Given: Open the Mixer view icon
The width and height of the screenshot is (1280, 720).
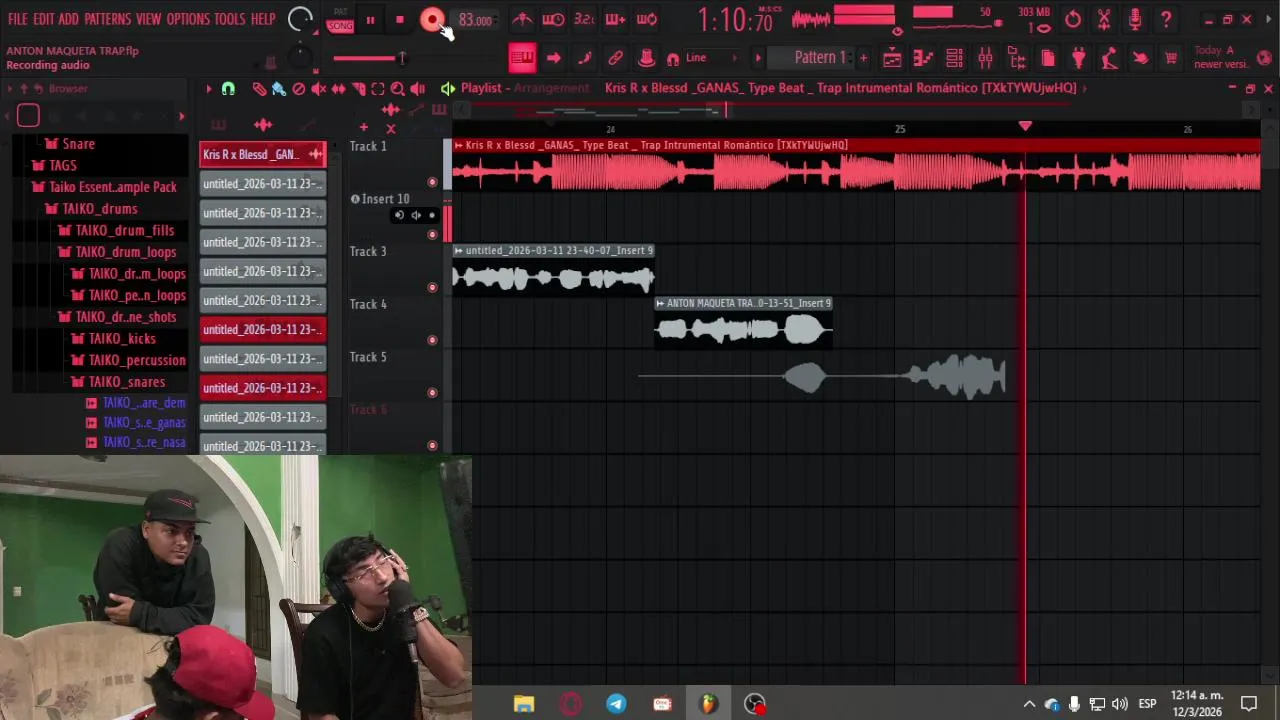Looking at the screenshot, I should 985,58.
